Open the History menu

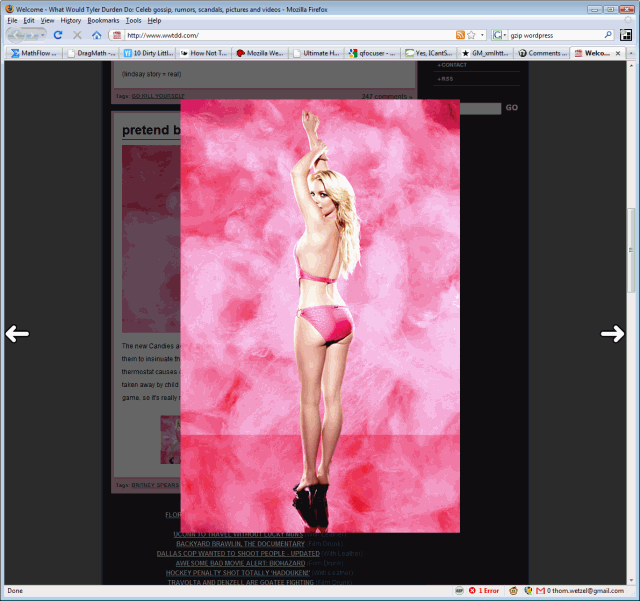[71, 20]
